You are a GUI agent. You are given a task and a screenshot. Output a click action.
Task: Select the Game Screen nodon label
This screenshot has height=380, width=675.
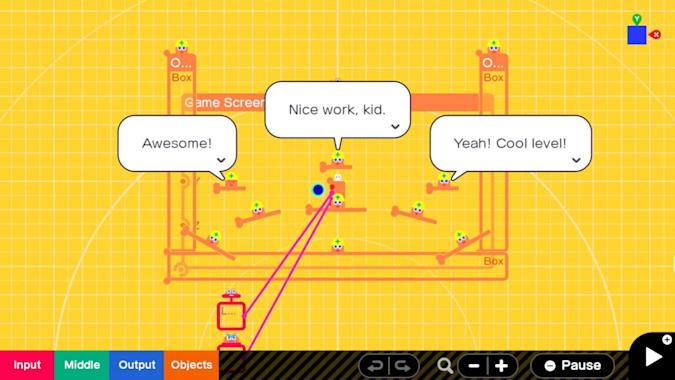224,102
